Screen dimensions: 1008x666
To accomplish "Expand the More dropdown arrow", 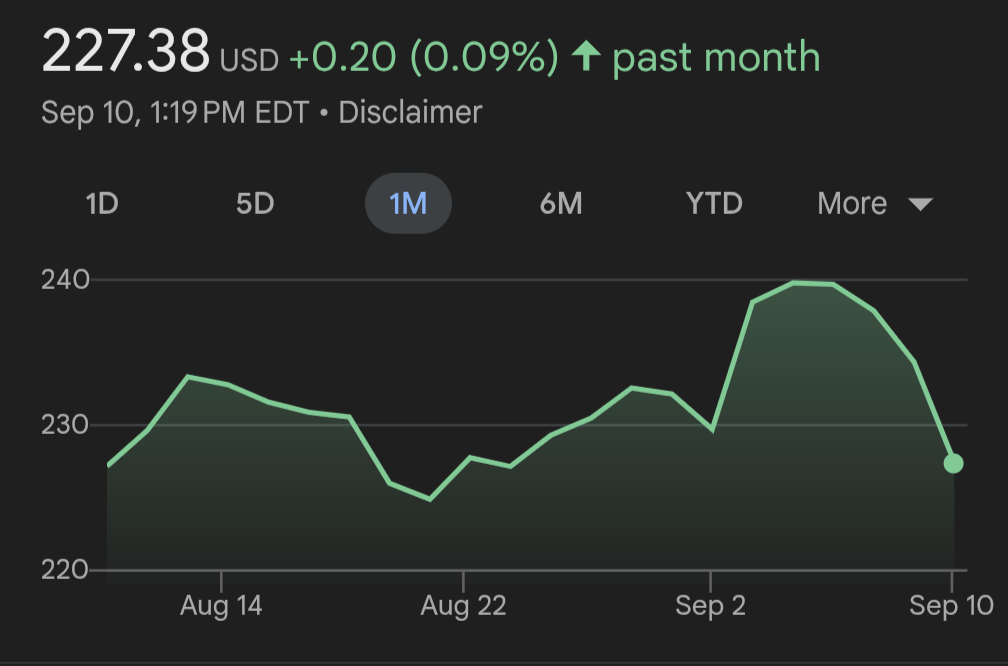I will (920, 204).
